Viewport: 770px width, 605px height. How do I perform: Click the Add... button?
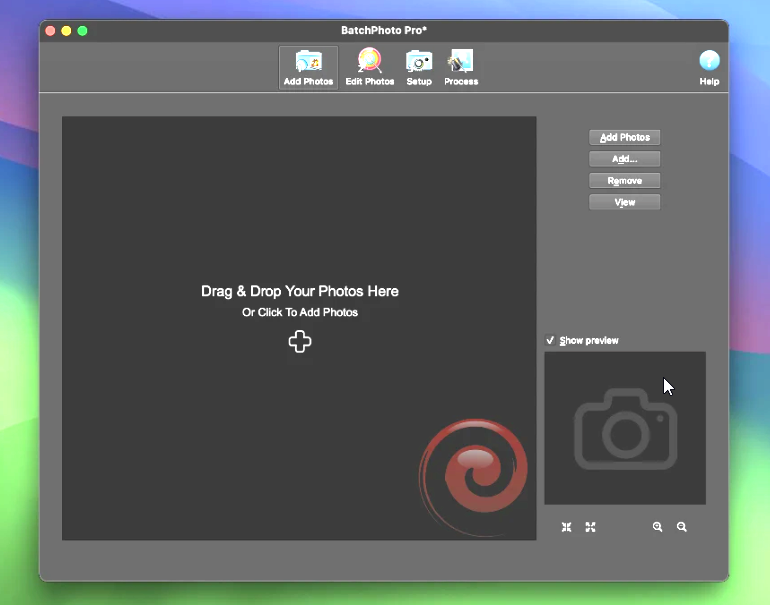click(625, 159)
